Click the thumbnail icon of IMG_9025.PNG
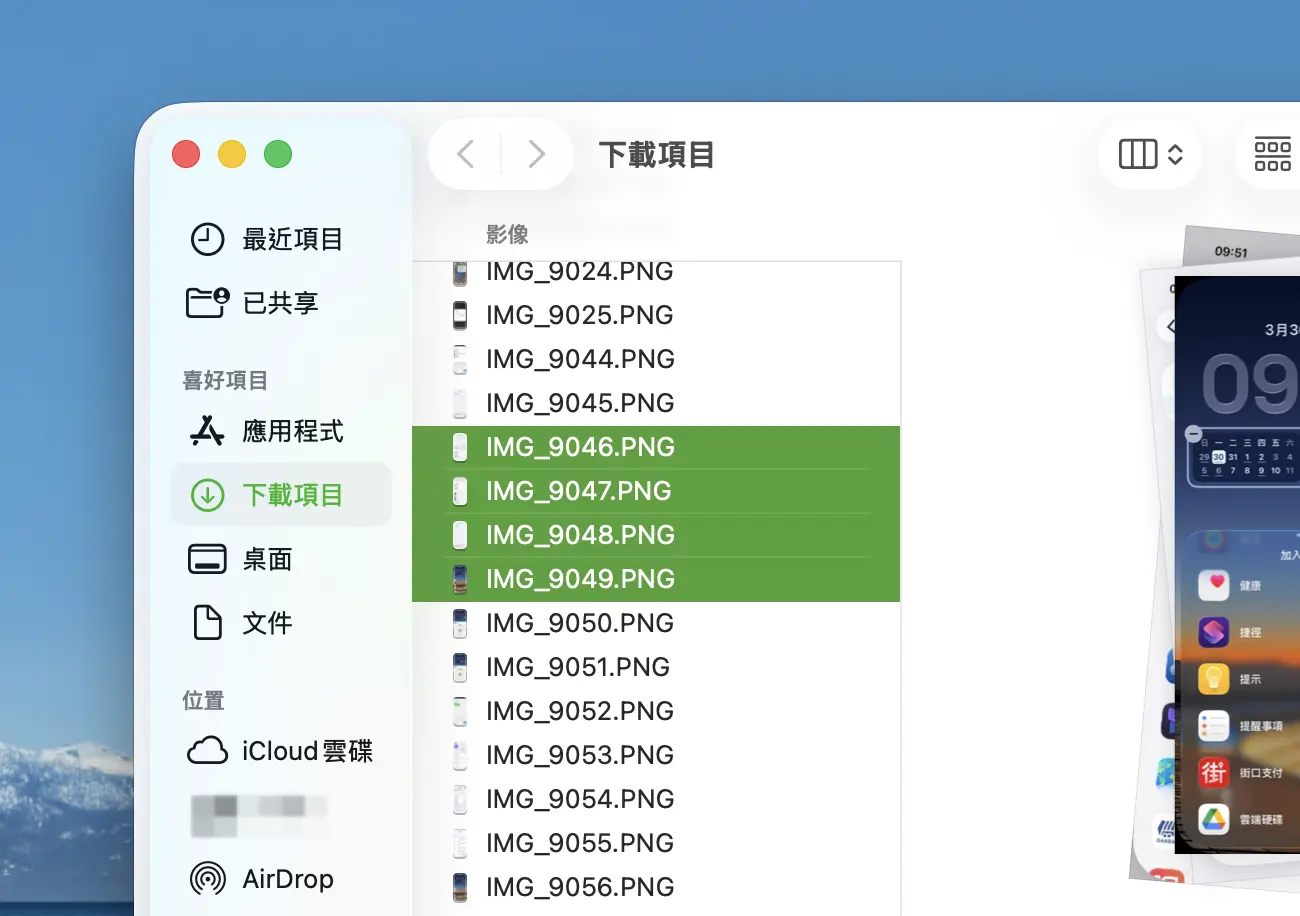 460,315
